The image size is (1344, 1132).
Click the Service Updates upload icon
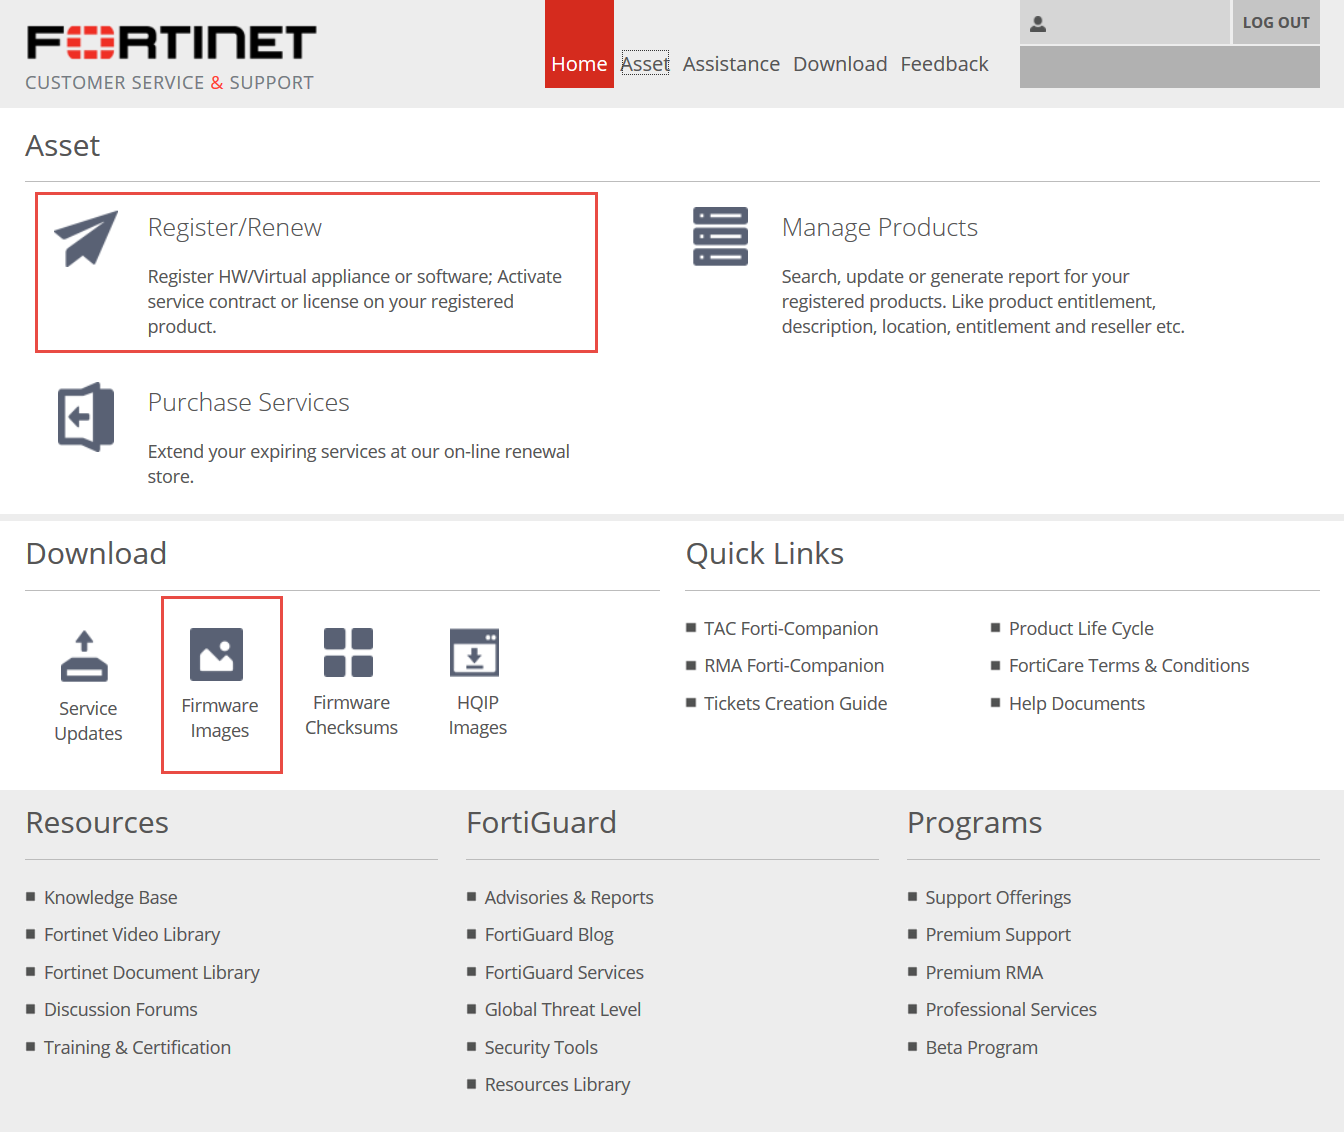86,655
